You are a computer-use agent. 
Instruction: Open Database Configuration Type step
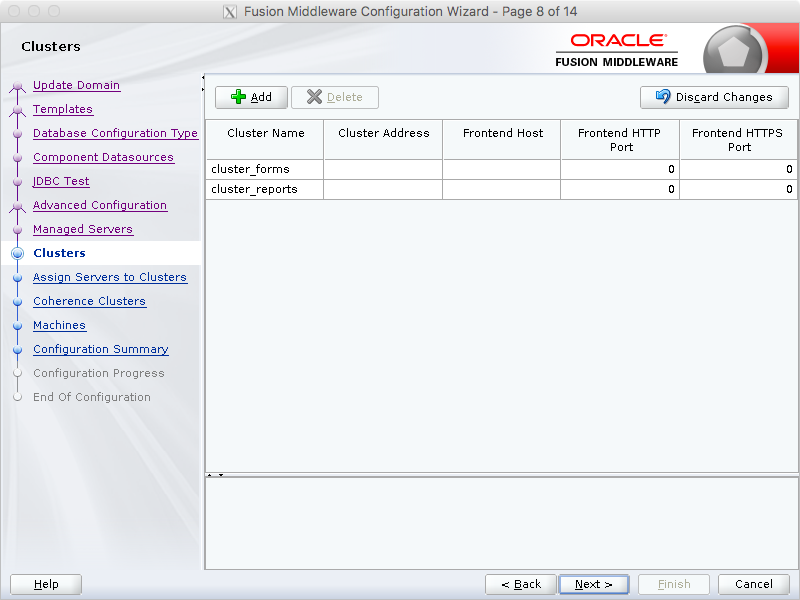[115, 133]
